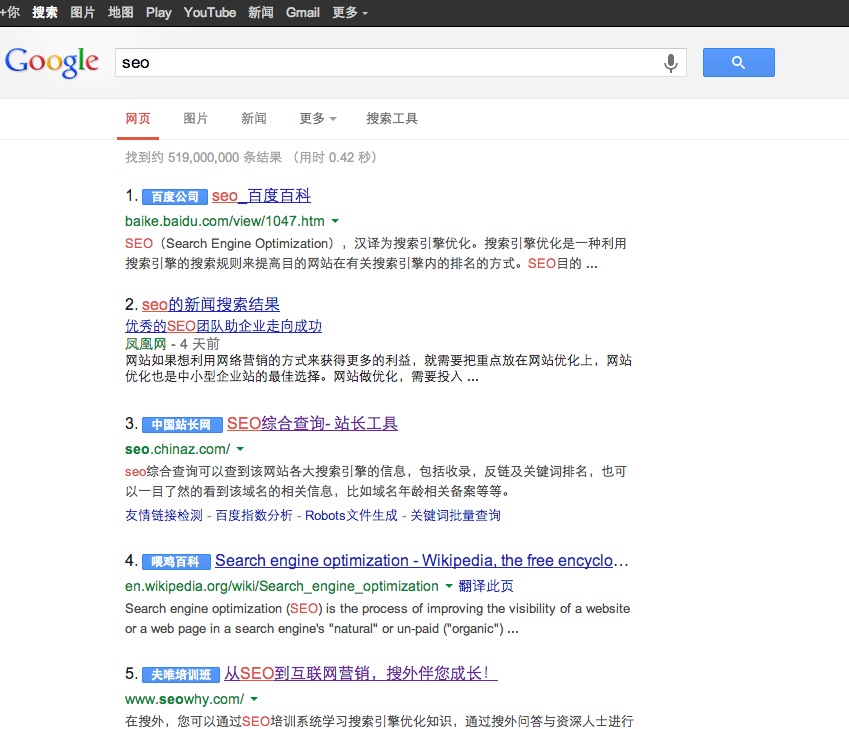Open 地图 in the top bar
This screenshot has width=849, height=729.
coord(120,12)
